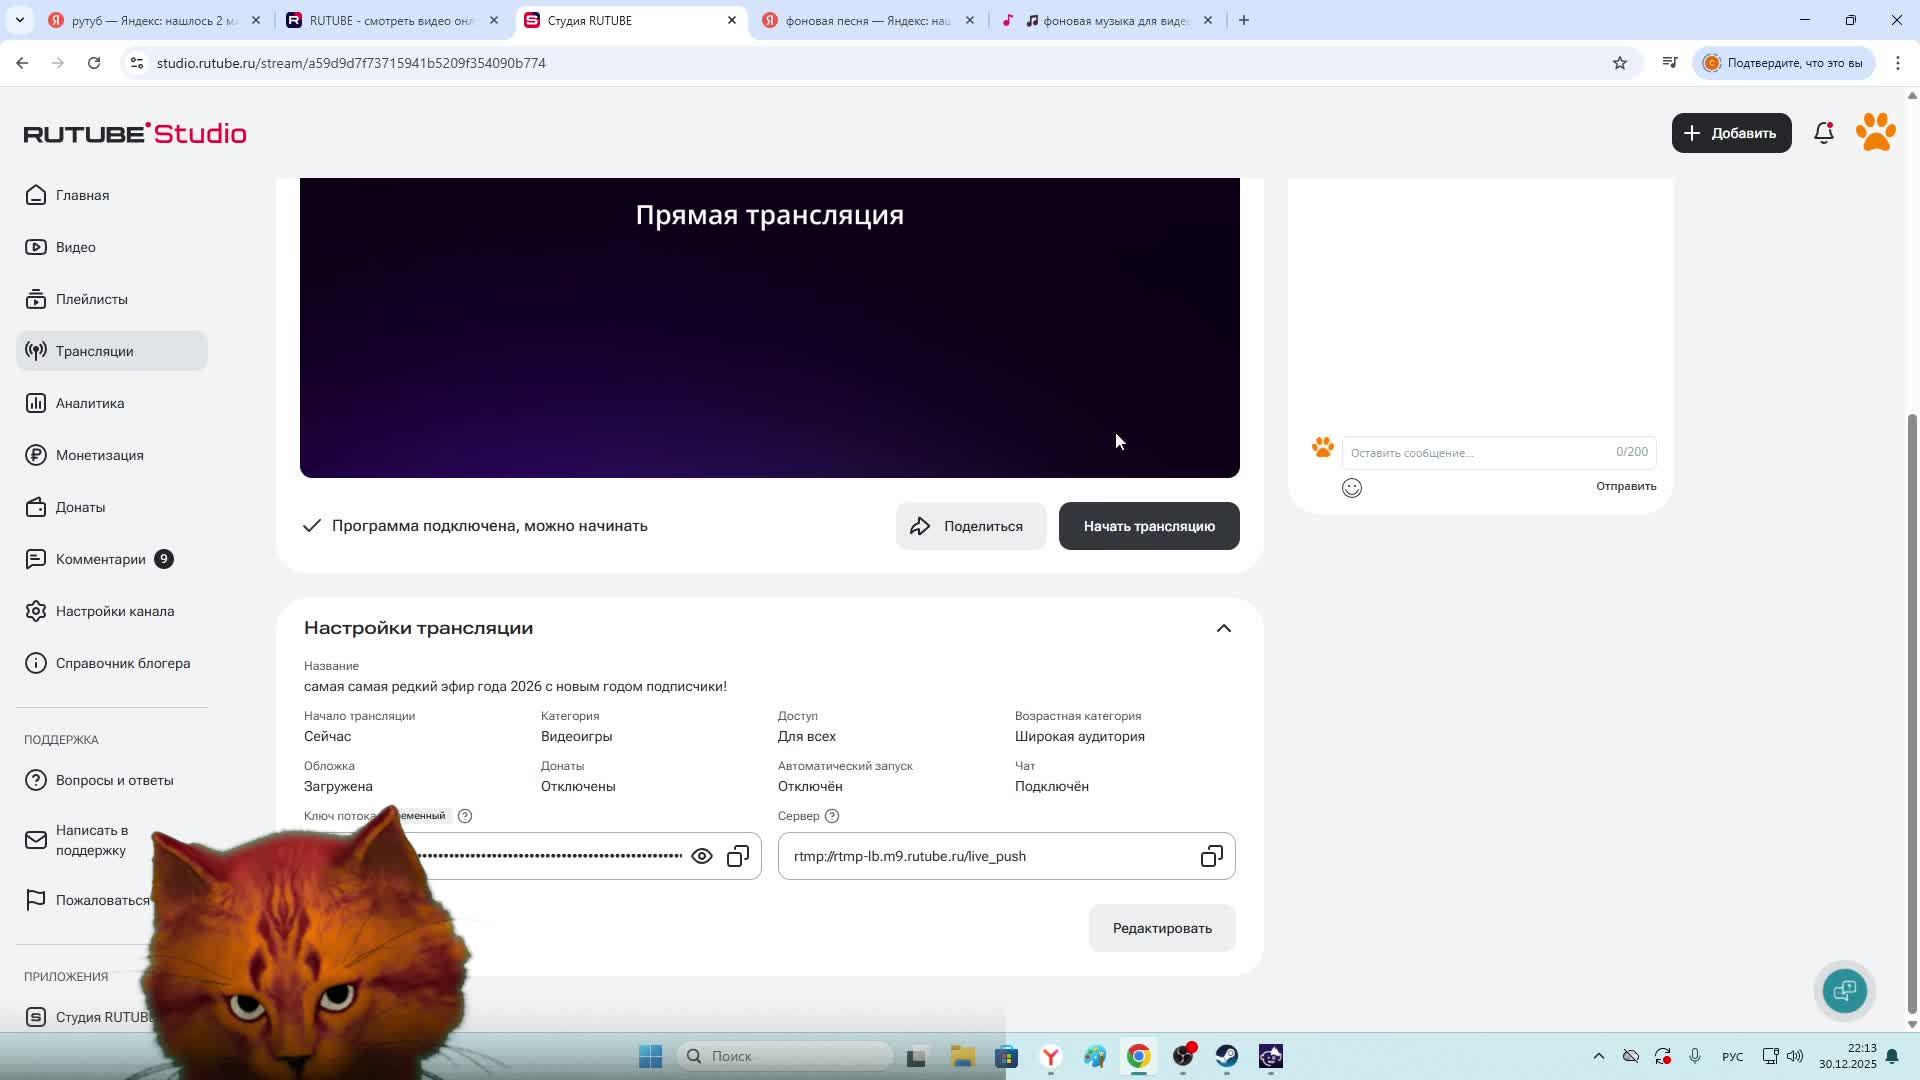Click Поделиться to share stream

pyautogui.click(x=970, y=526)
